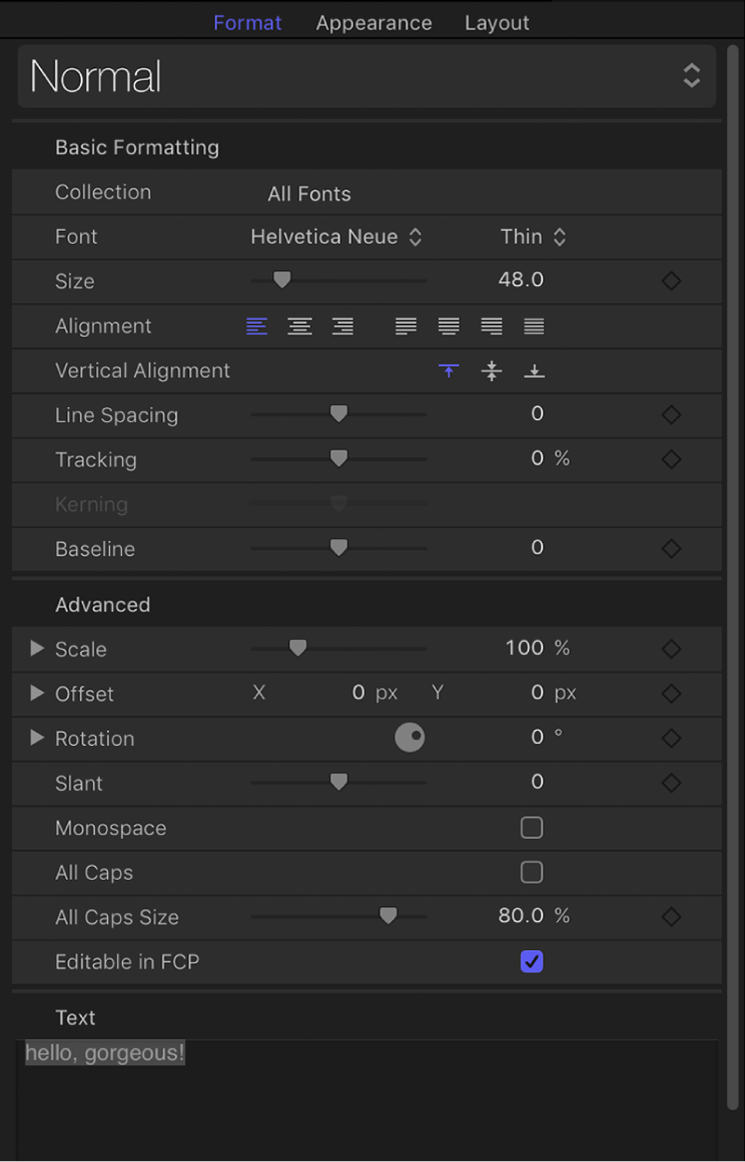
Task: Enable Monospace text
Action: pos(531,827)
